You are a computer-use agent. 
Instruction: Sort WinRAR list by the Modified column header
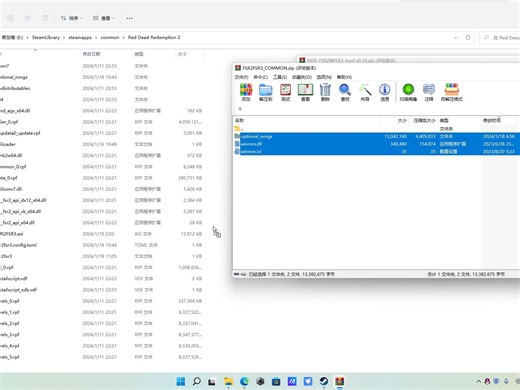tap(499, 120)
